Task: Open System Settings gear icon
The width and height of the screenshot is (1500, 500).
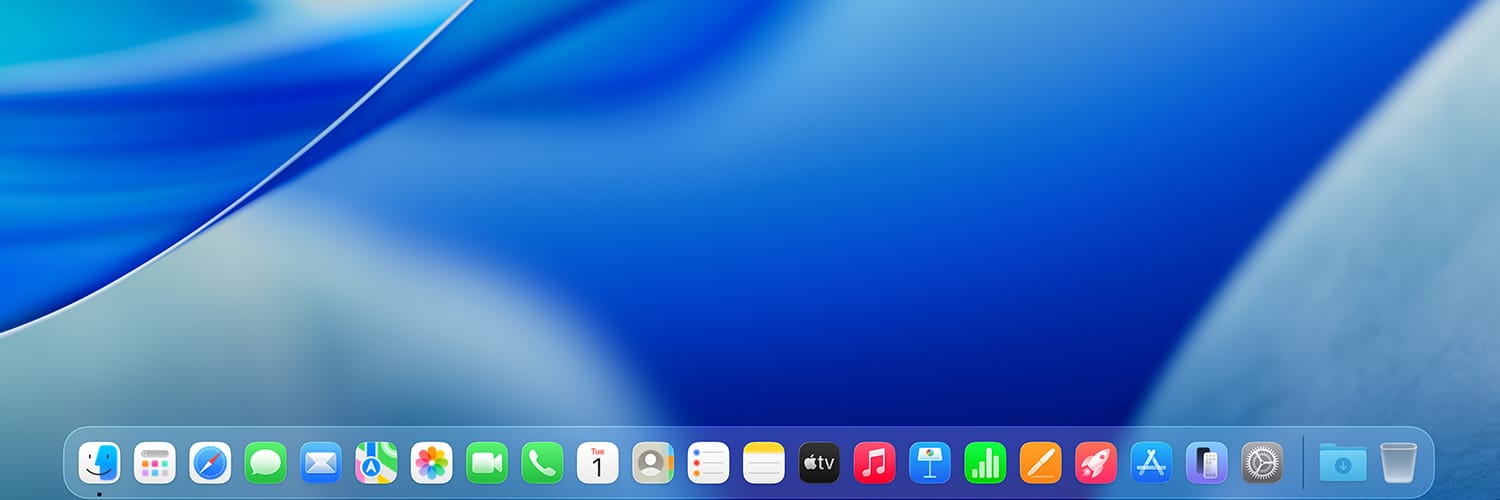Action: [x=1262, y=463]
